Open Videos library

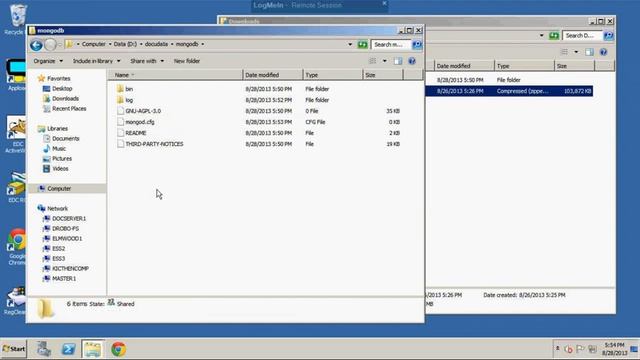[60, 169]
